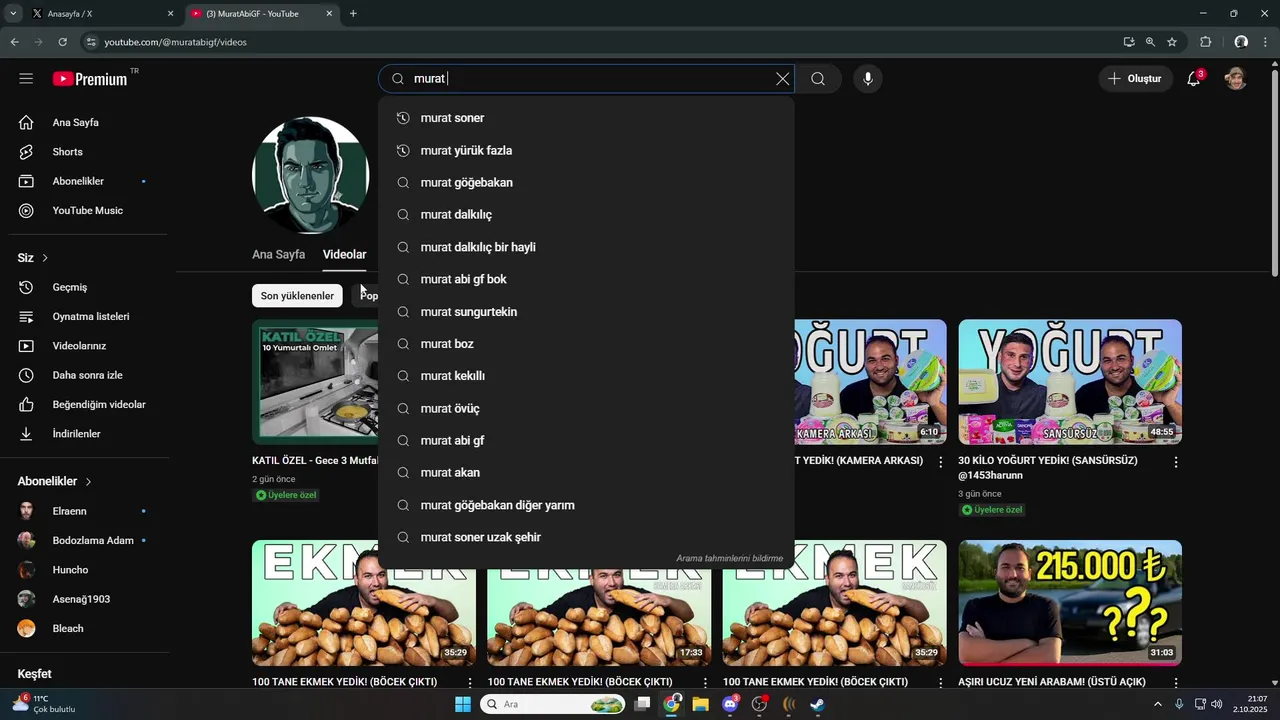Clear the search box with the X
Image resolution: width=1280 pixels, height=720 pixels.
tap(782, 79)
